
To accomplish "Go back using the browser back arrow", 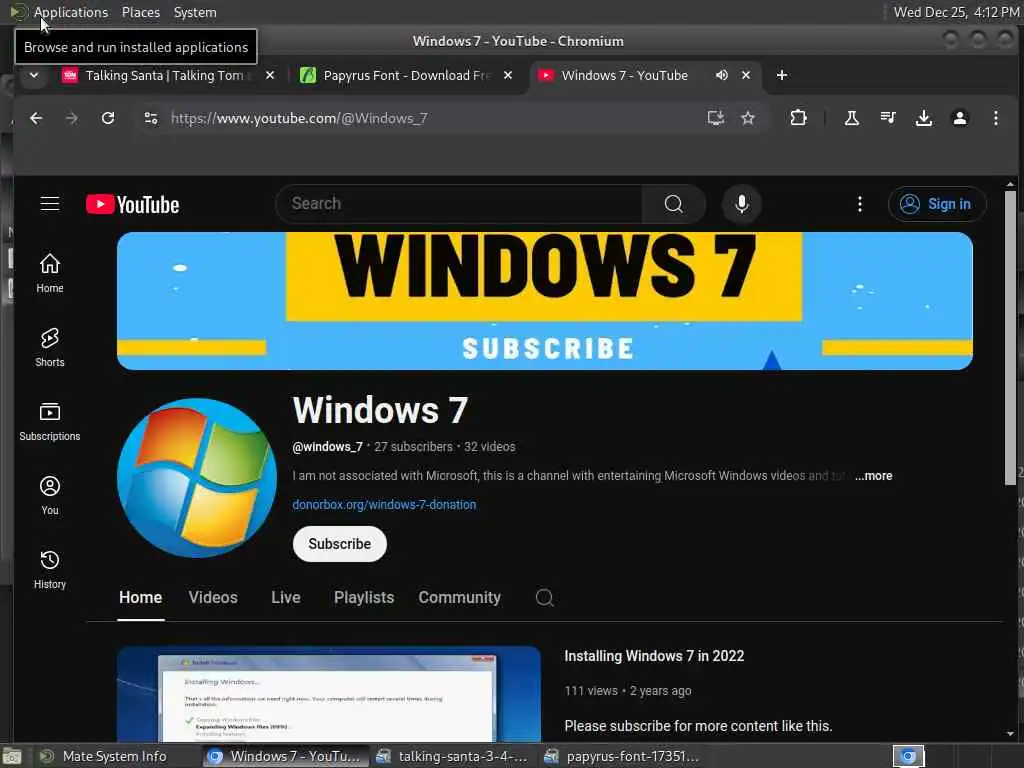I will (x=36, y=118).
